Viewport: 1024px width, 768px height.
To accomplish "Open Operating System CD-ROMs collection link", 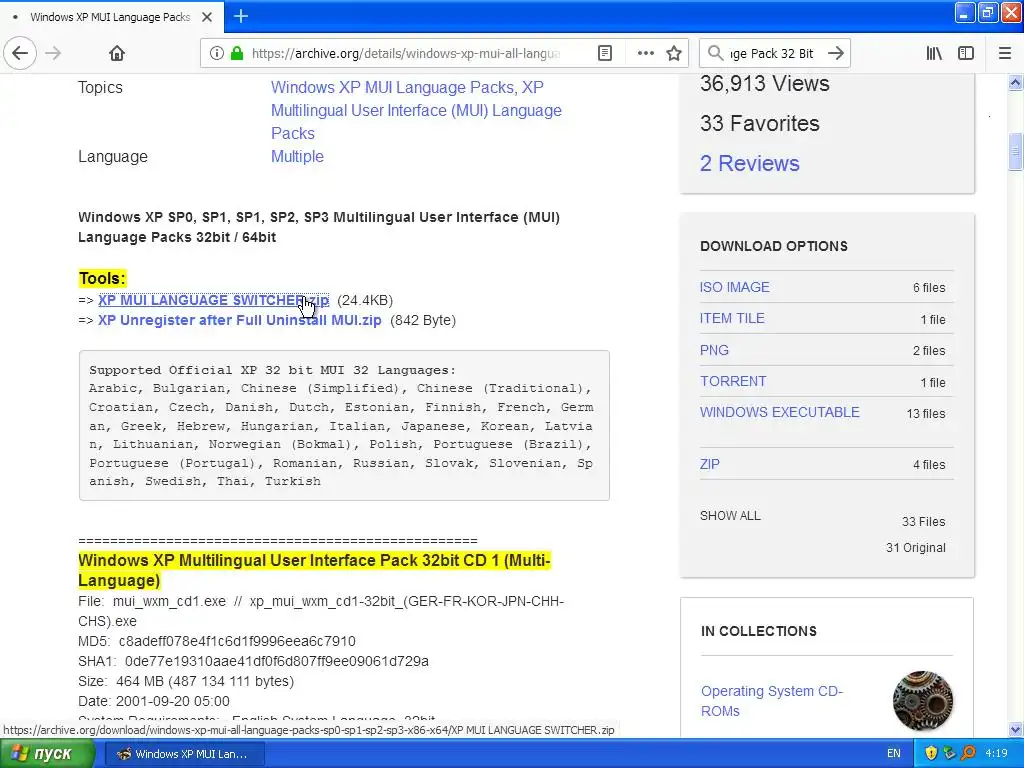I will pos(772,701).
